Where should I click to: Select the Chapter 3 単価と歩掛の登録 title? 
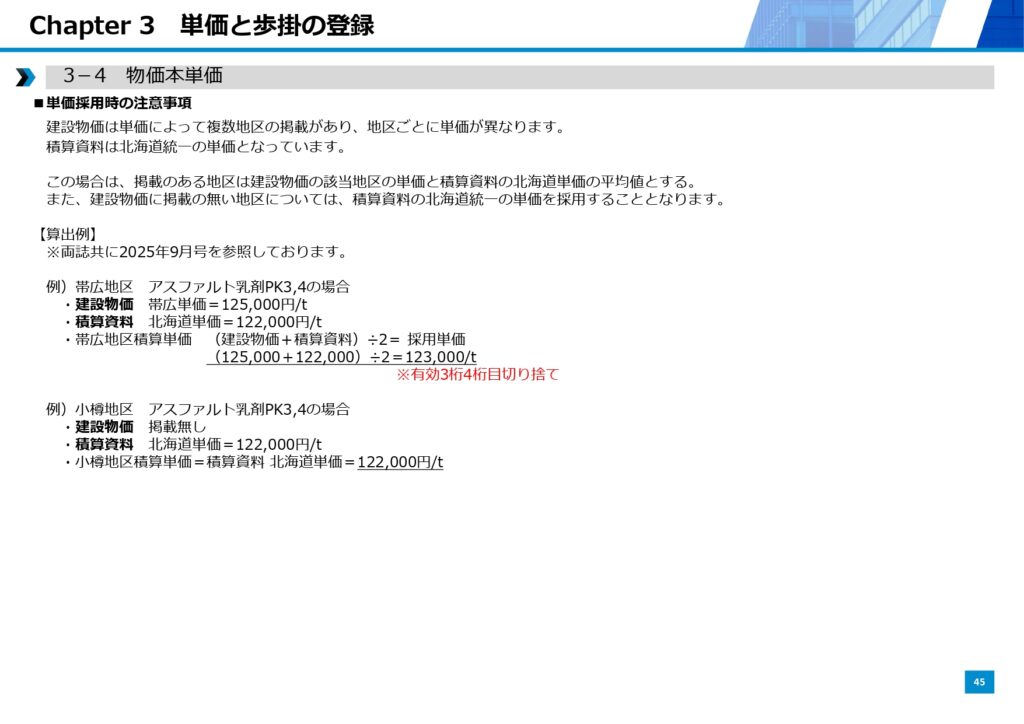[201, 25]
